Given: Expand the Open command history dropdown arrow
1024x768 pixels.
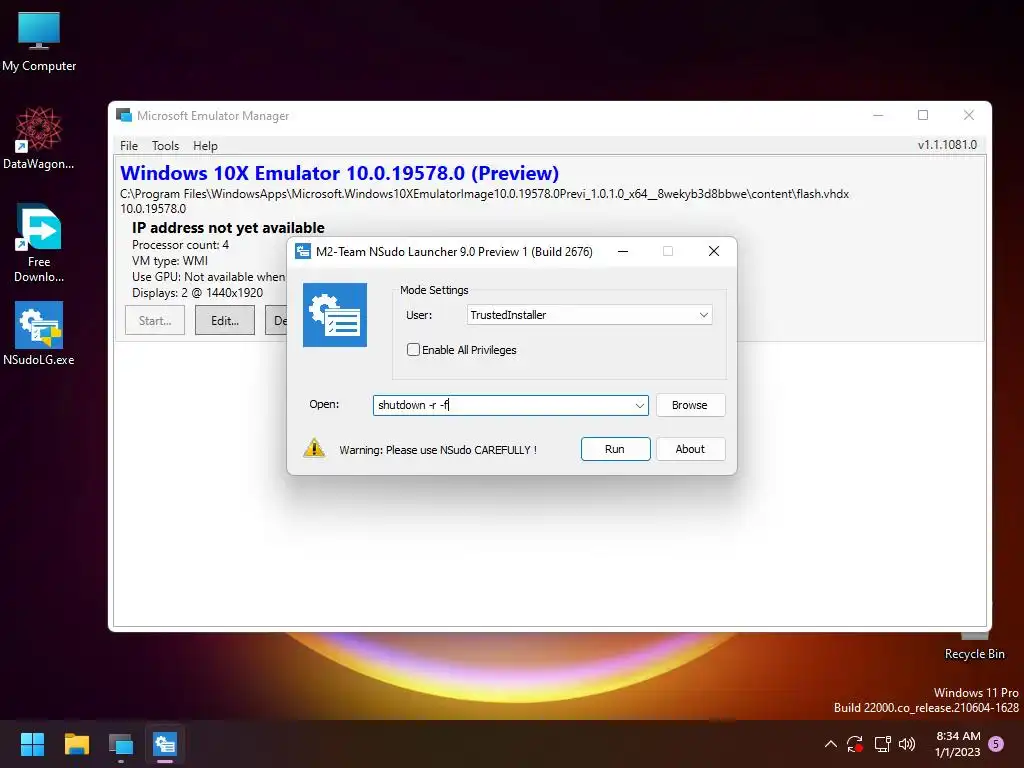Looking at the screenshot, I should tap(639, 406).
